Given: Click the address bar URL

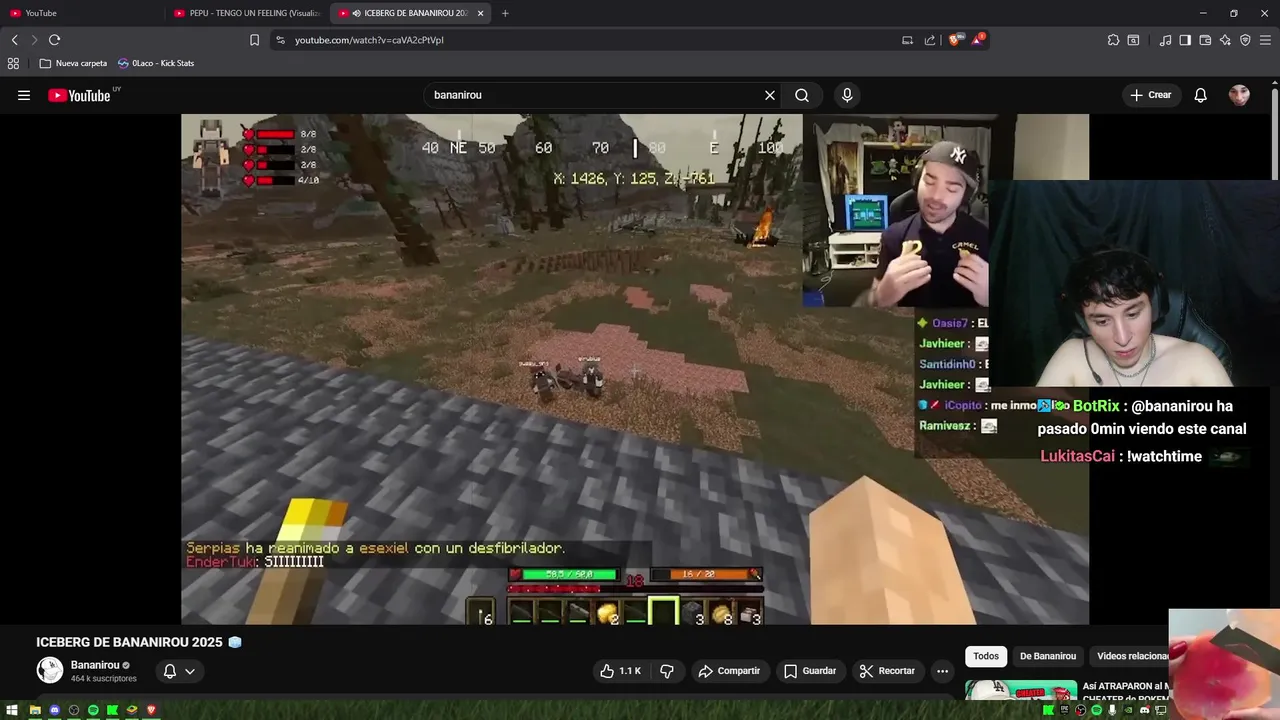Looking at the screenshot, I should pos(369,40).
